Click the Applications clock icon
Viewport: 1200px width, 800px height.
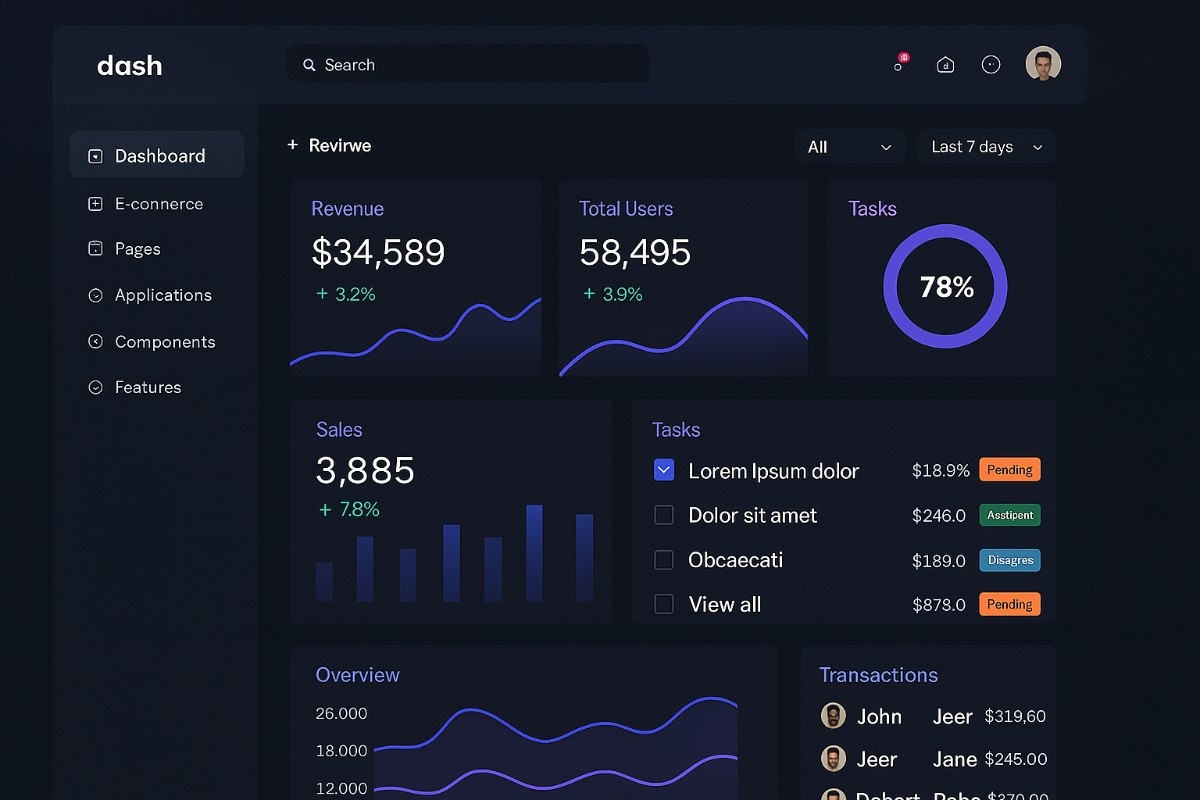[95, 295]
